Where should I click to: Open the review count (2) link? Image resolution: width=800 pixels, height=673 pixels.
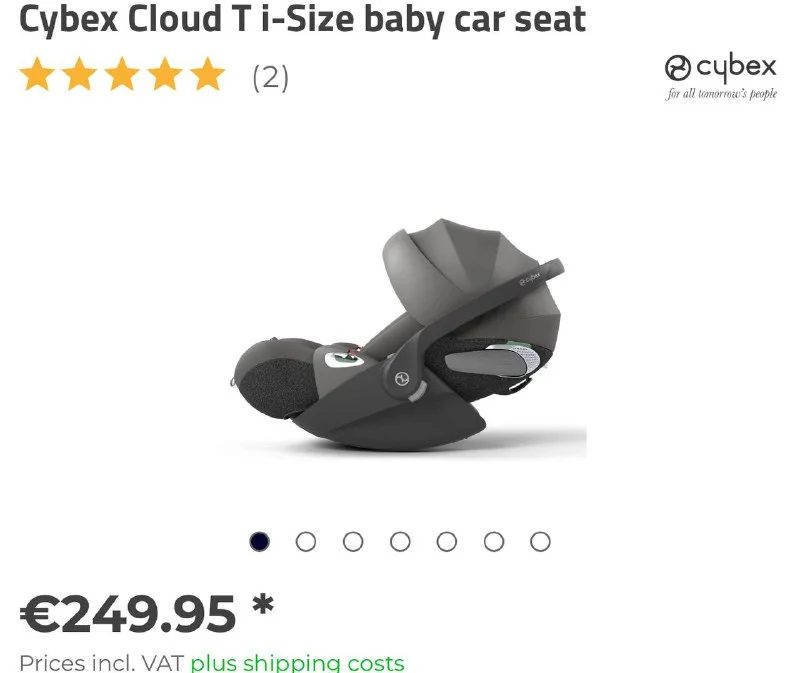[x=270, y=78]
